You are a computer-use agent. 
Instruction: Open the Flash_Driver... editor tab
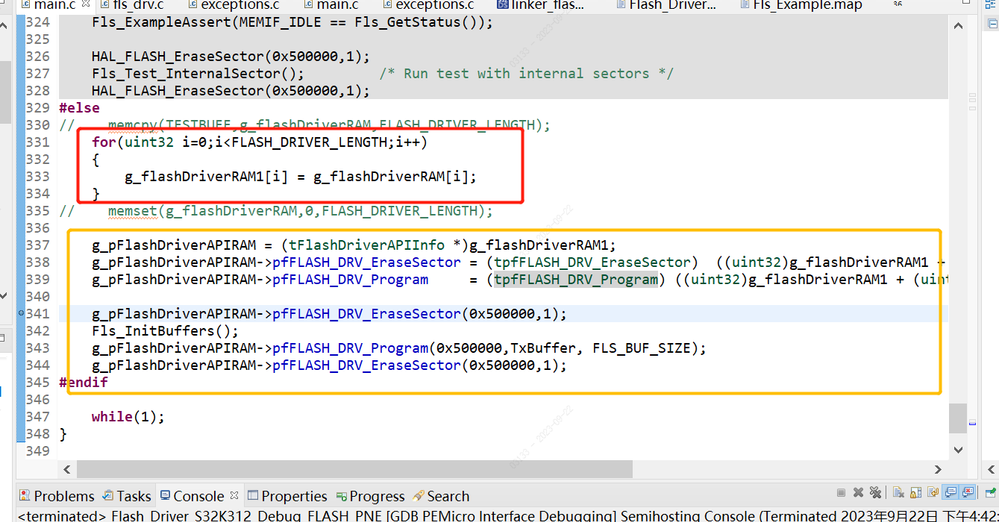click(x=666, y=5)
